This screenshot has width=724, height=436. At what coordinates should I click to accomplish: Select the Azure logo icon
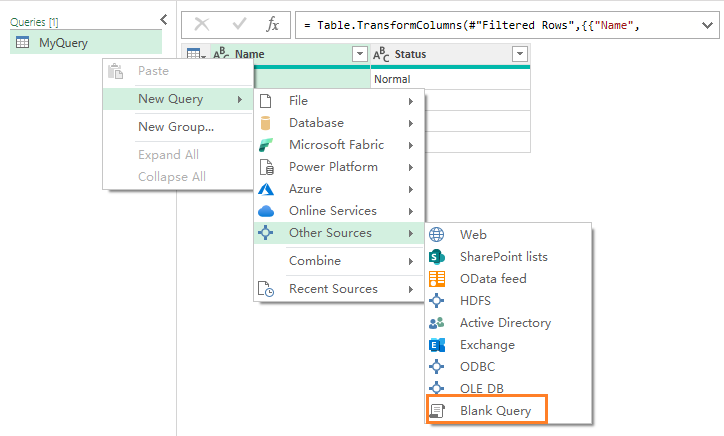click(266, 189)
